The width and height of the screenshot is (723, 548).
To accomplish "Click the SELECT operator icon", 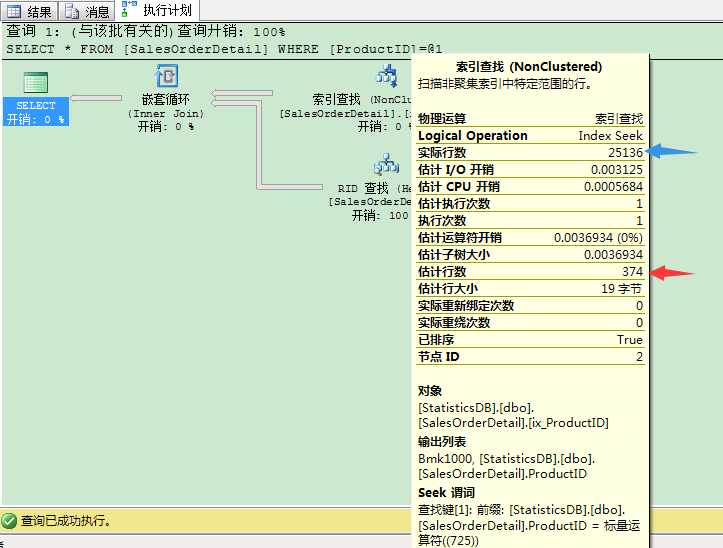I will [x=36, y=83].
